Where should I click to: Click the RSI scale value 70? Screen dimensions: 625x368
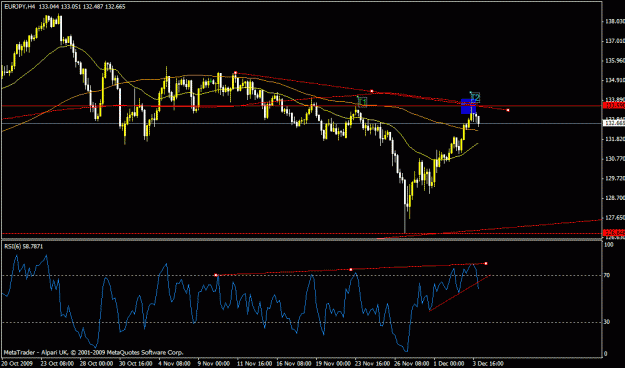pyautogui.click(x=608, y=275)
